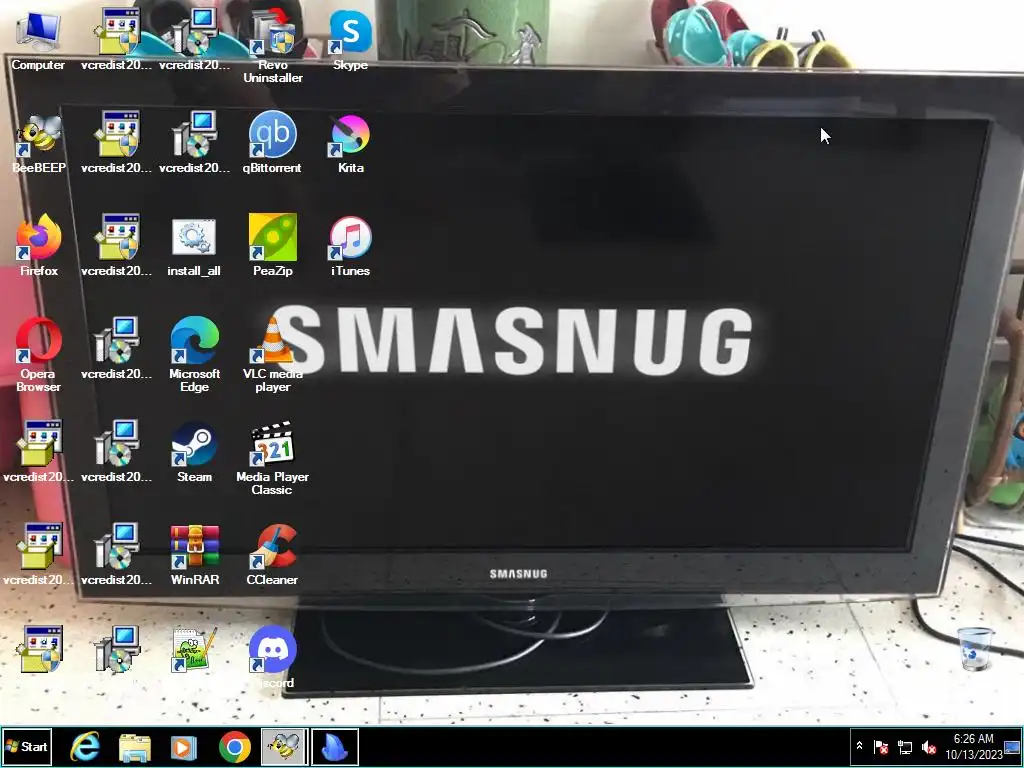Open network status tray icon
The height and width of the screenshot is (768, 1024).
point(904,746)
